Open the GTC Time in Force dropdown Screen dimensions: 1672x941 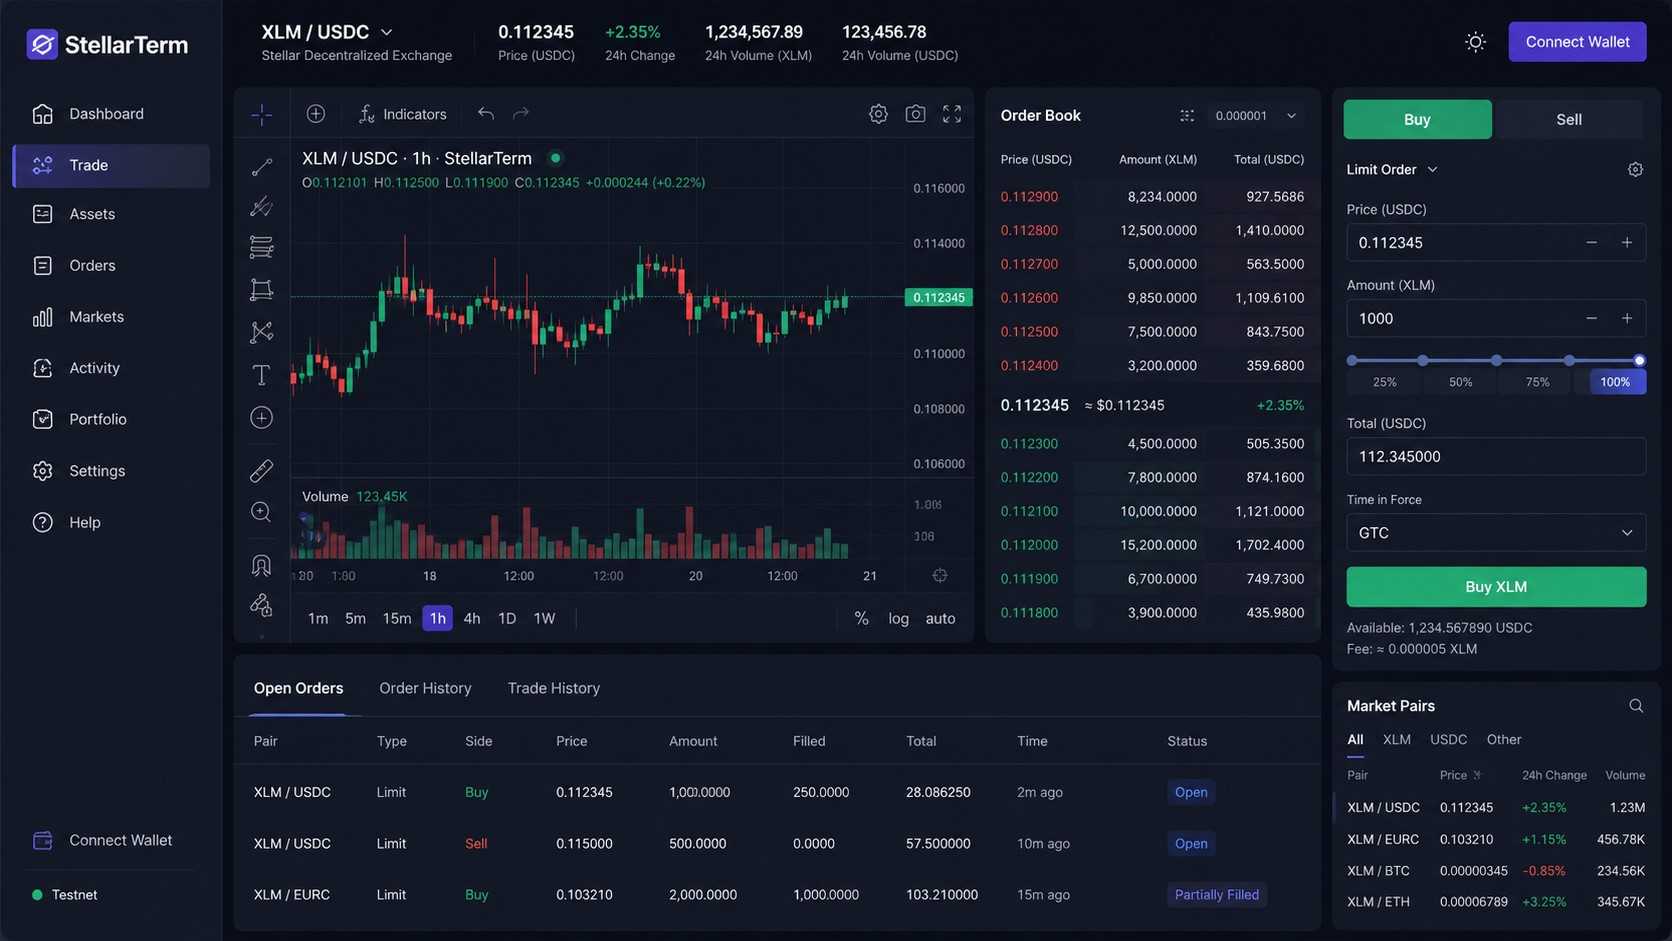click(x=1496, y=533)
